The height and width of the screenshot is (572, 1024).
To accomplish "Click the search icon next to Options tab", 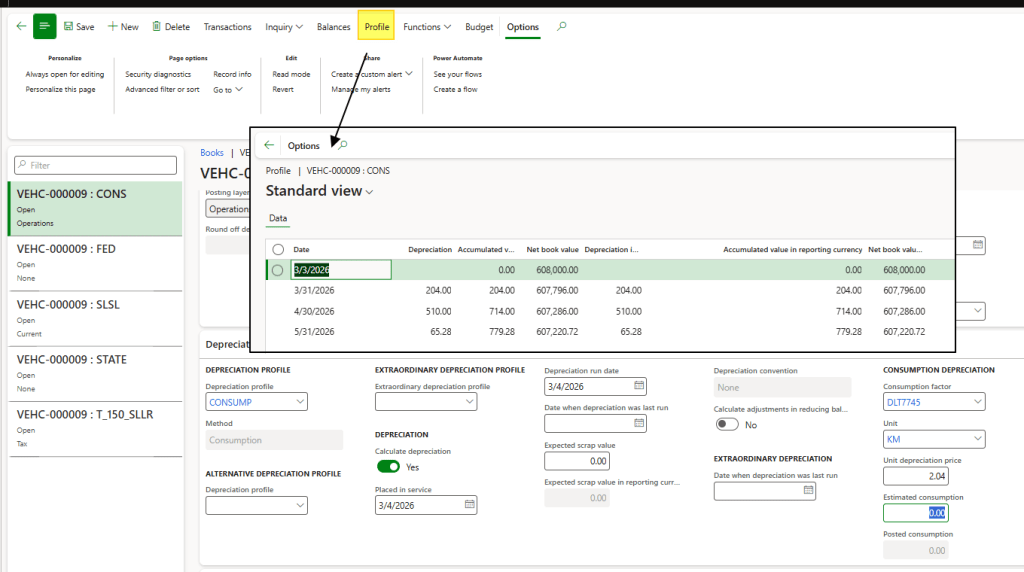I will click(x=561, y=27).
